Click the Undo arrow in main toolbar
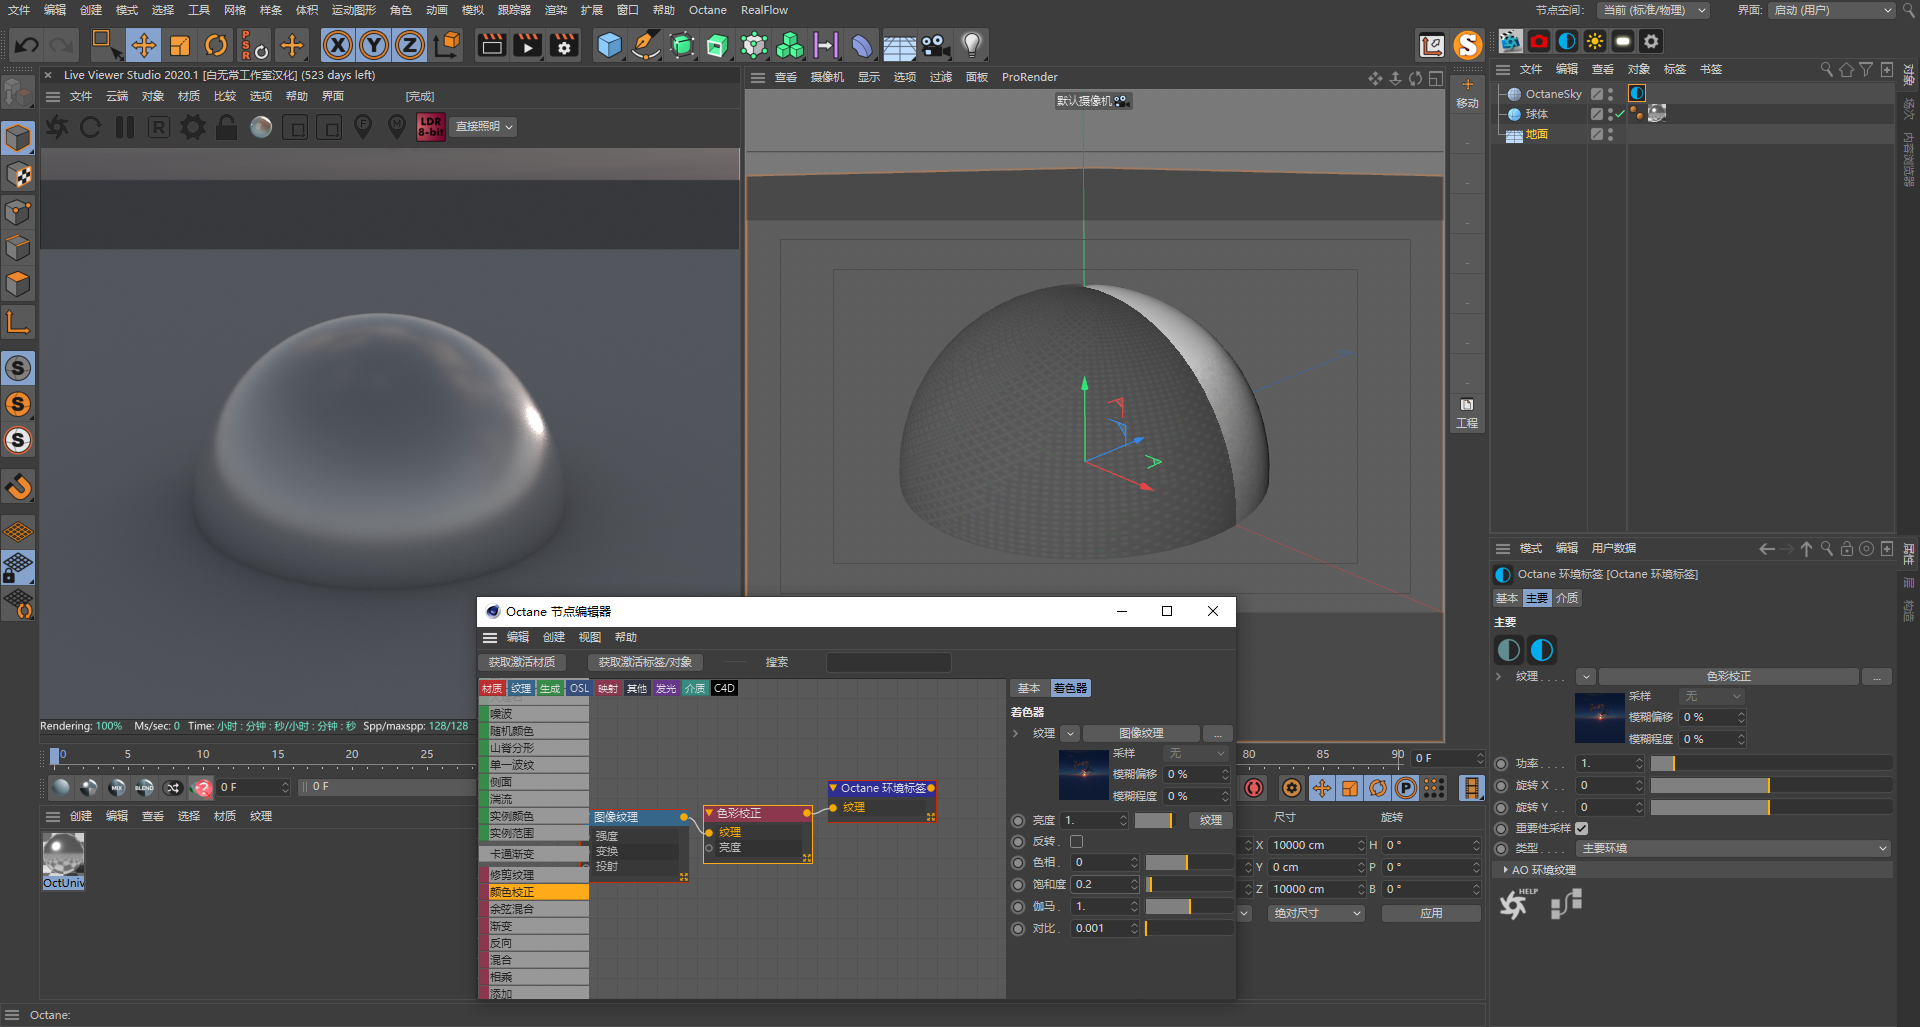 pos(27,45)
